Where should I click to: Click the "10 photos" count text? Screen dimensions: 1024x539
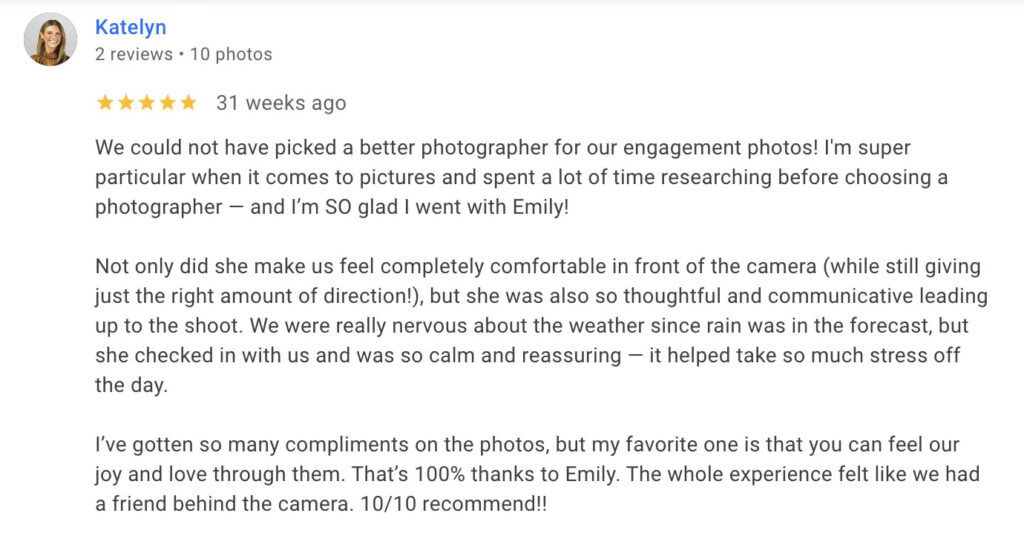point(231,54)
